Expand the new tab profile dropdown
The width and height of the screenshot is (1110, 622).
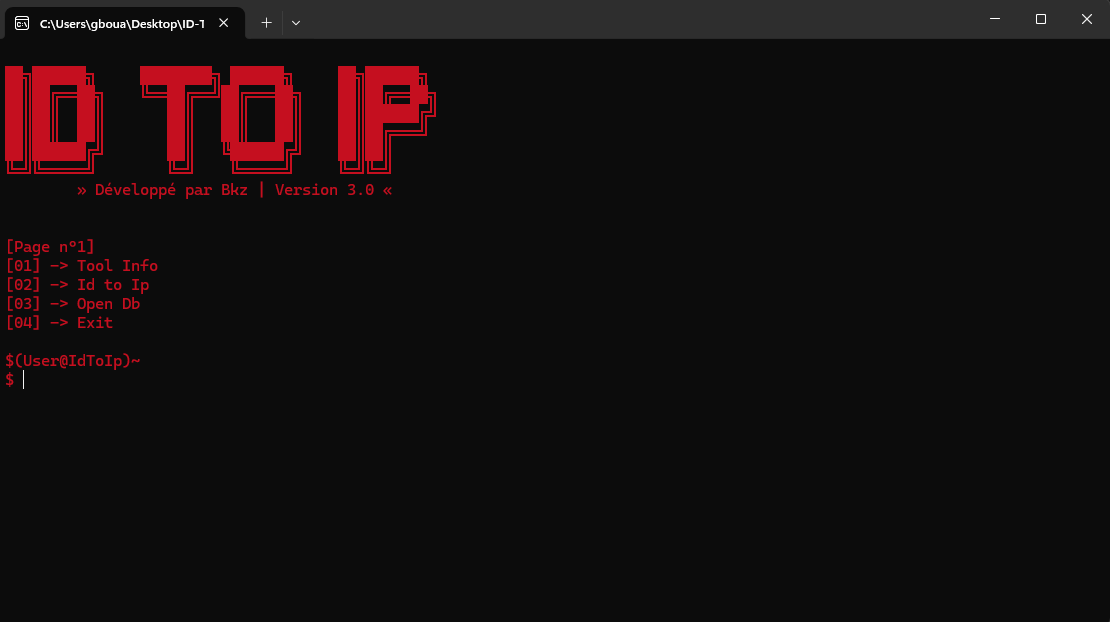(296, 23)
